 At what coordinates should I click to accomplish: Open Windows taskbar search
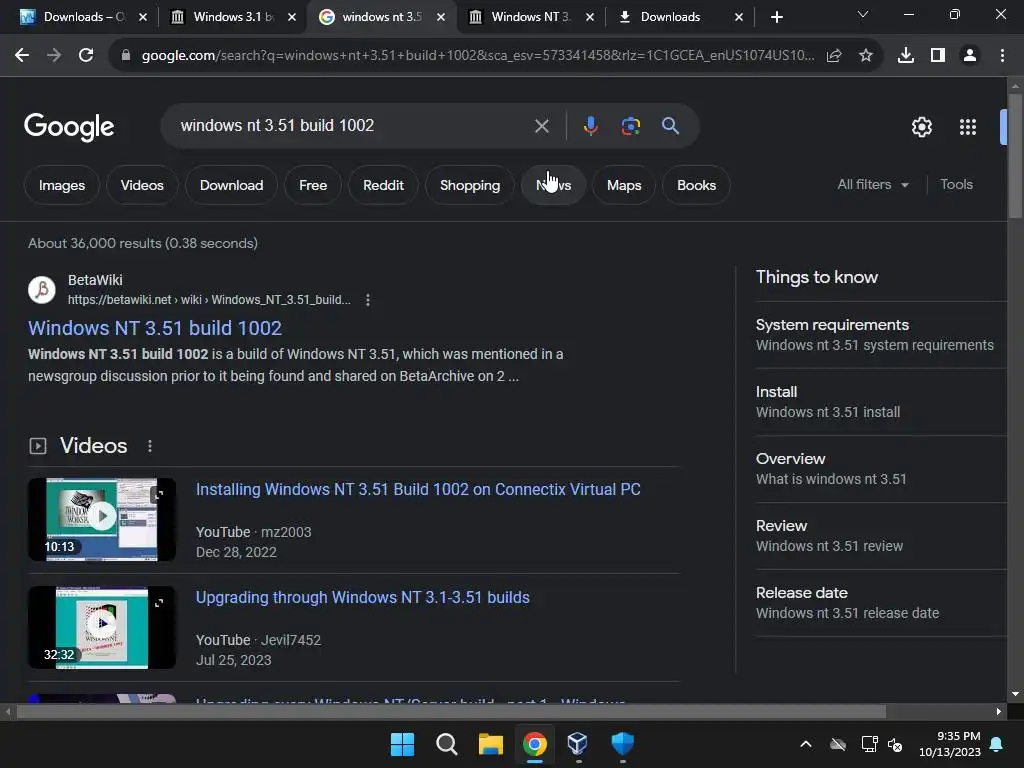point(447,744)
